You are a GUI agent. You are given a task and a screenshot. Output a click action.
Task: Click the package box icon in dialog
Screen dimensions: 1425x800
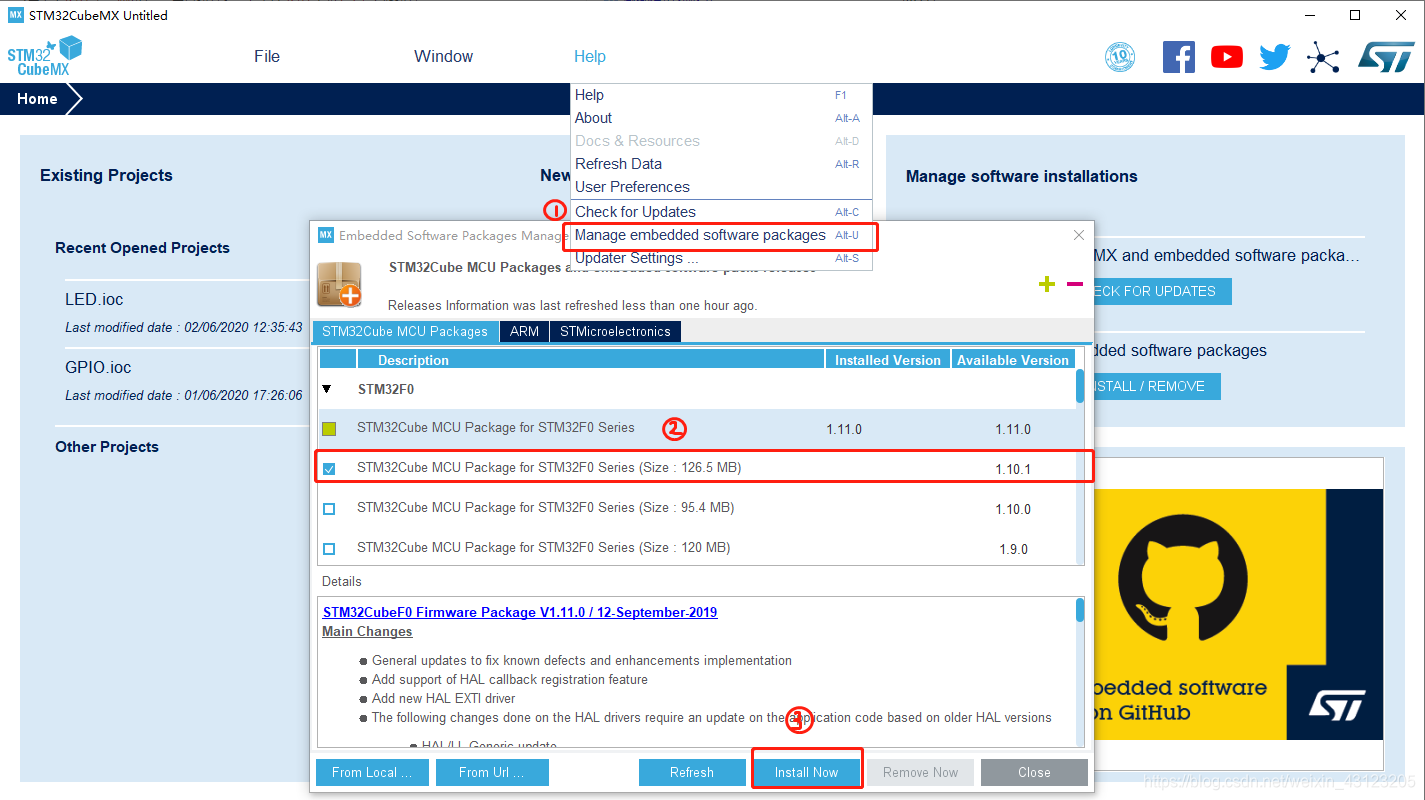click(339, 284)
